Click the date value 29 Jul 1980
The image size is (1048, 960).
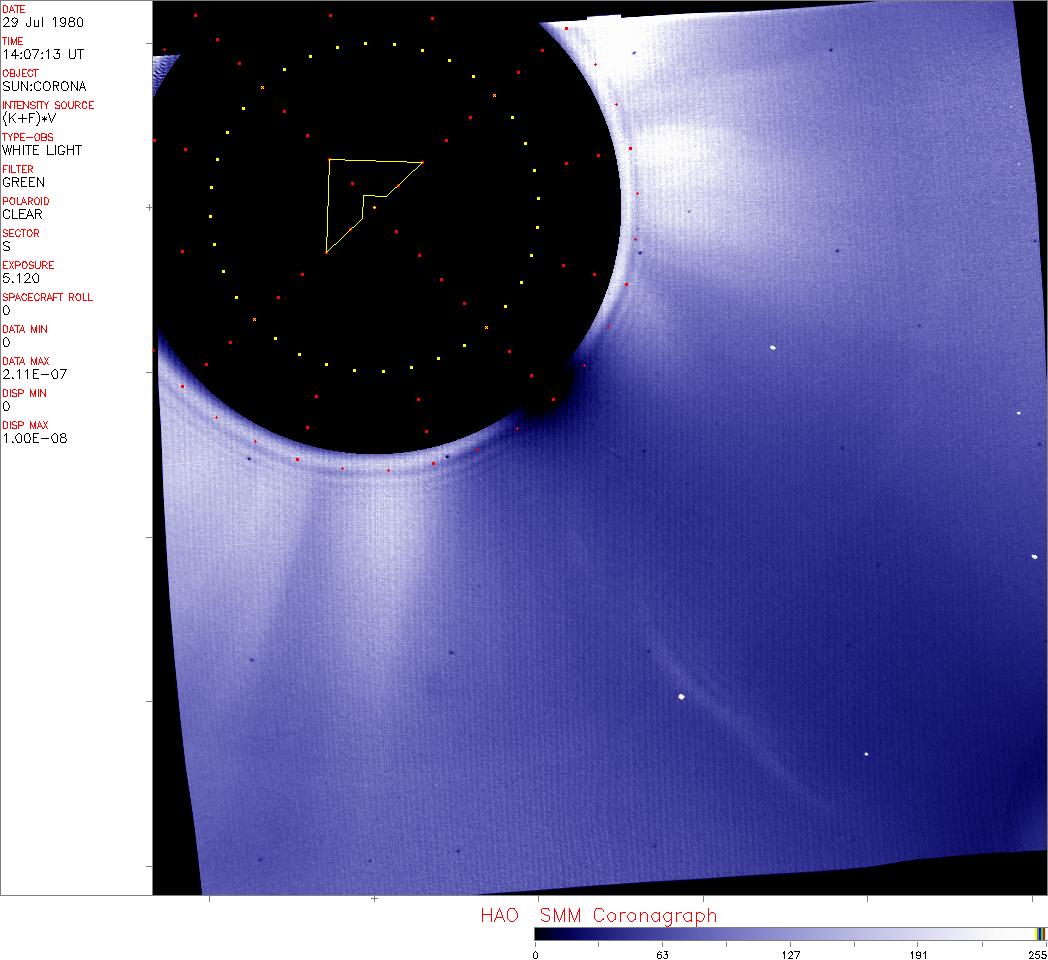29,22
